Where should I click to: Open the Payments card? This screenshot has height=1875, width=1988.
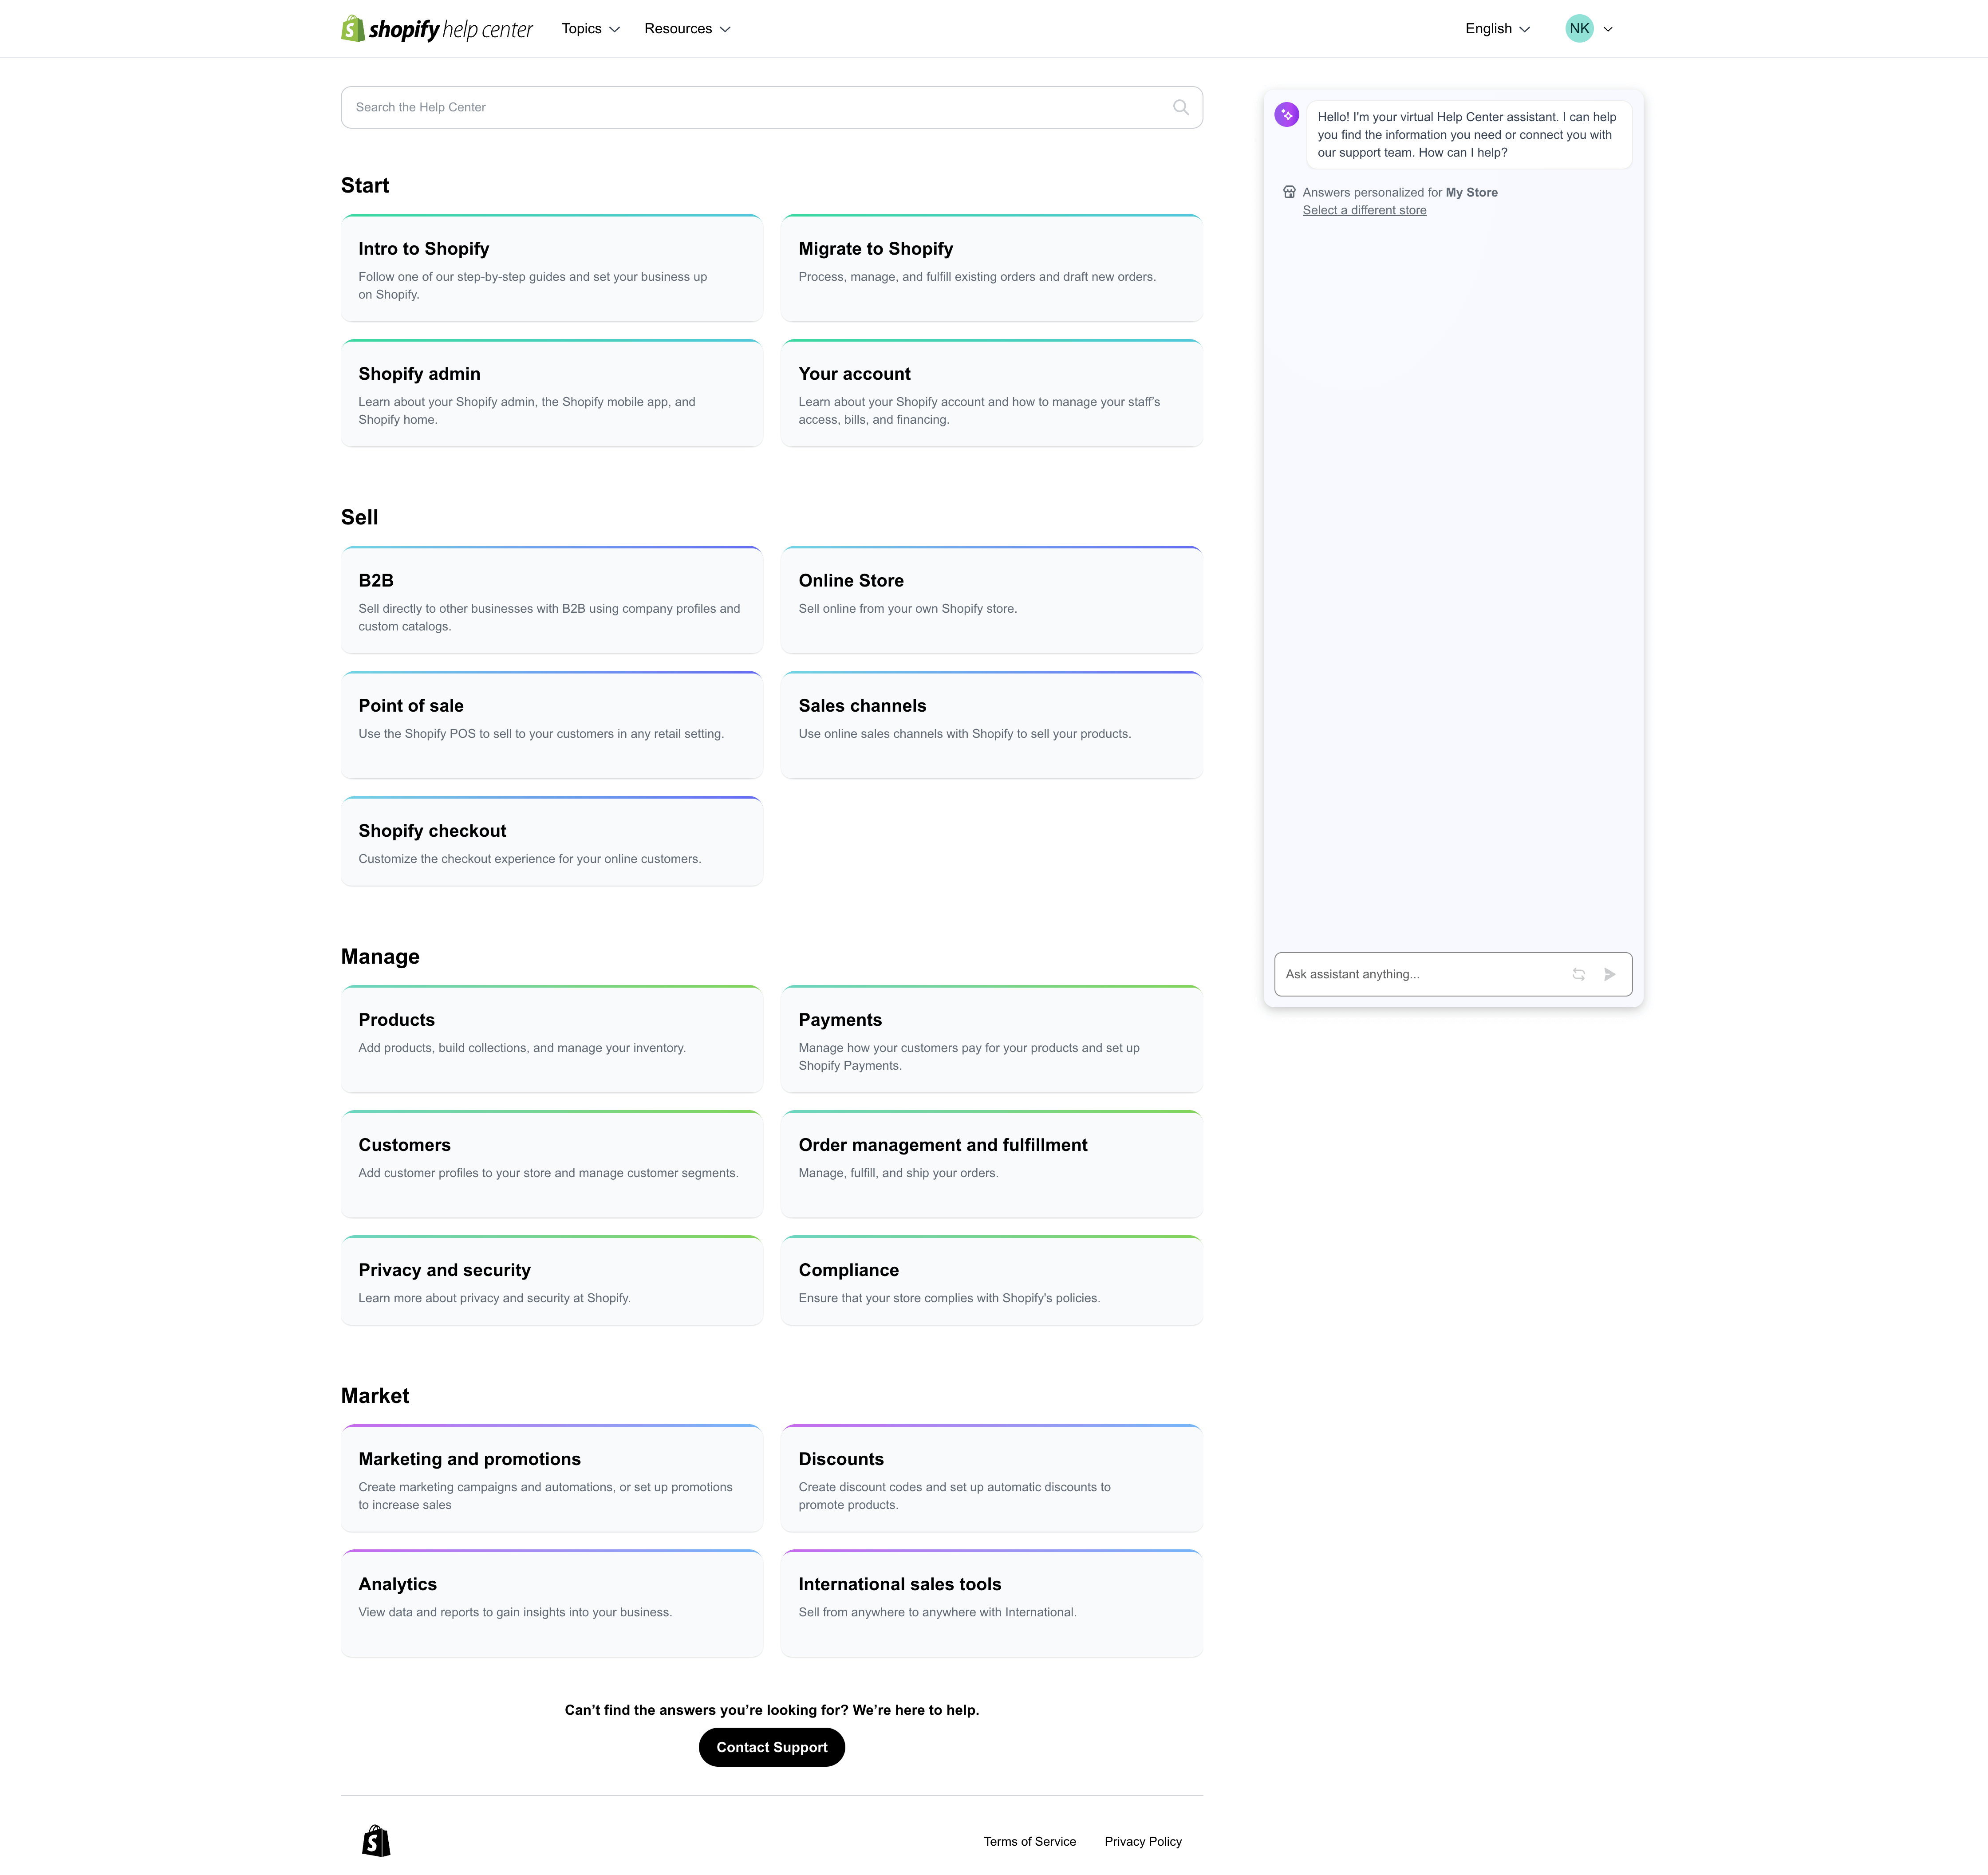[992, 1039]
